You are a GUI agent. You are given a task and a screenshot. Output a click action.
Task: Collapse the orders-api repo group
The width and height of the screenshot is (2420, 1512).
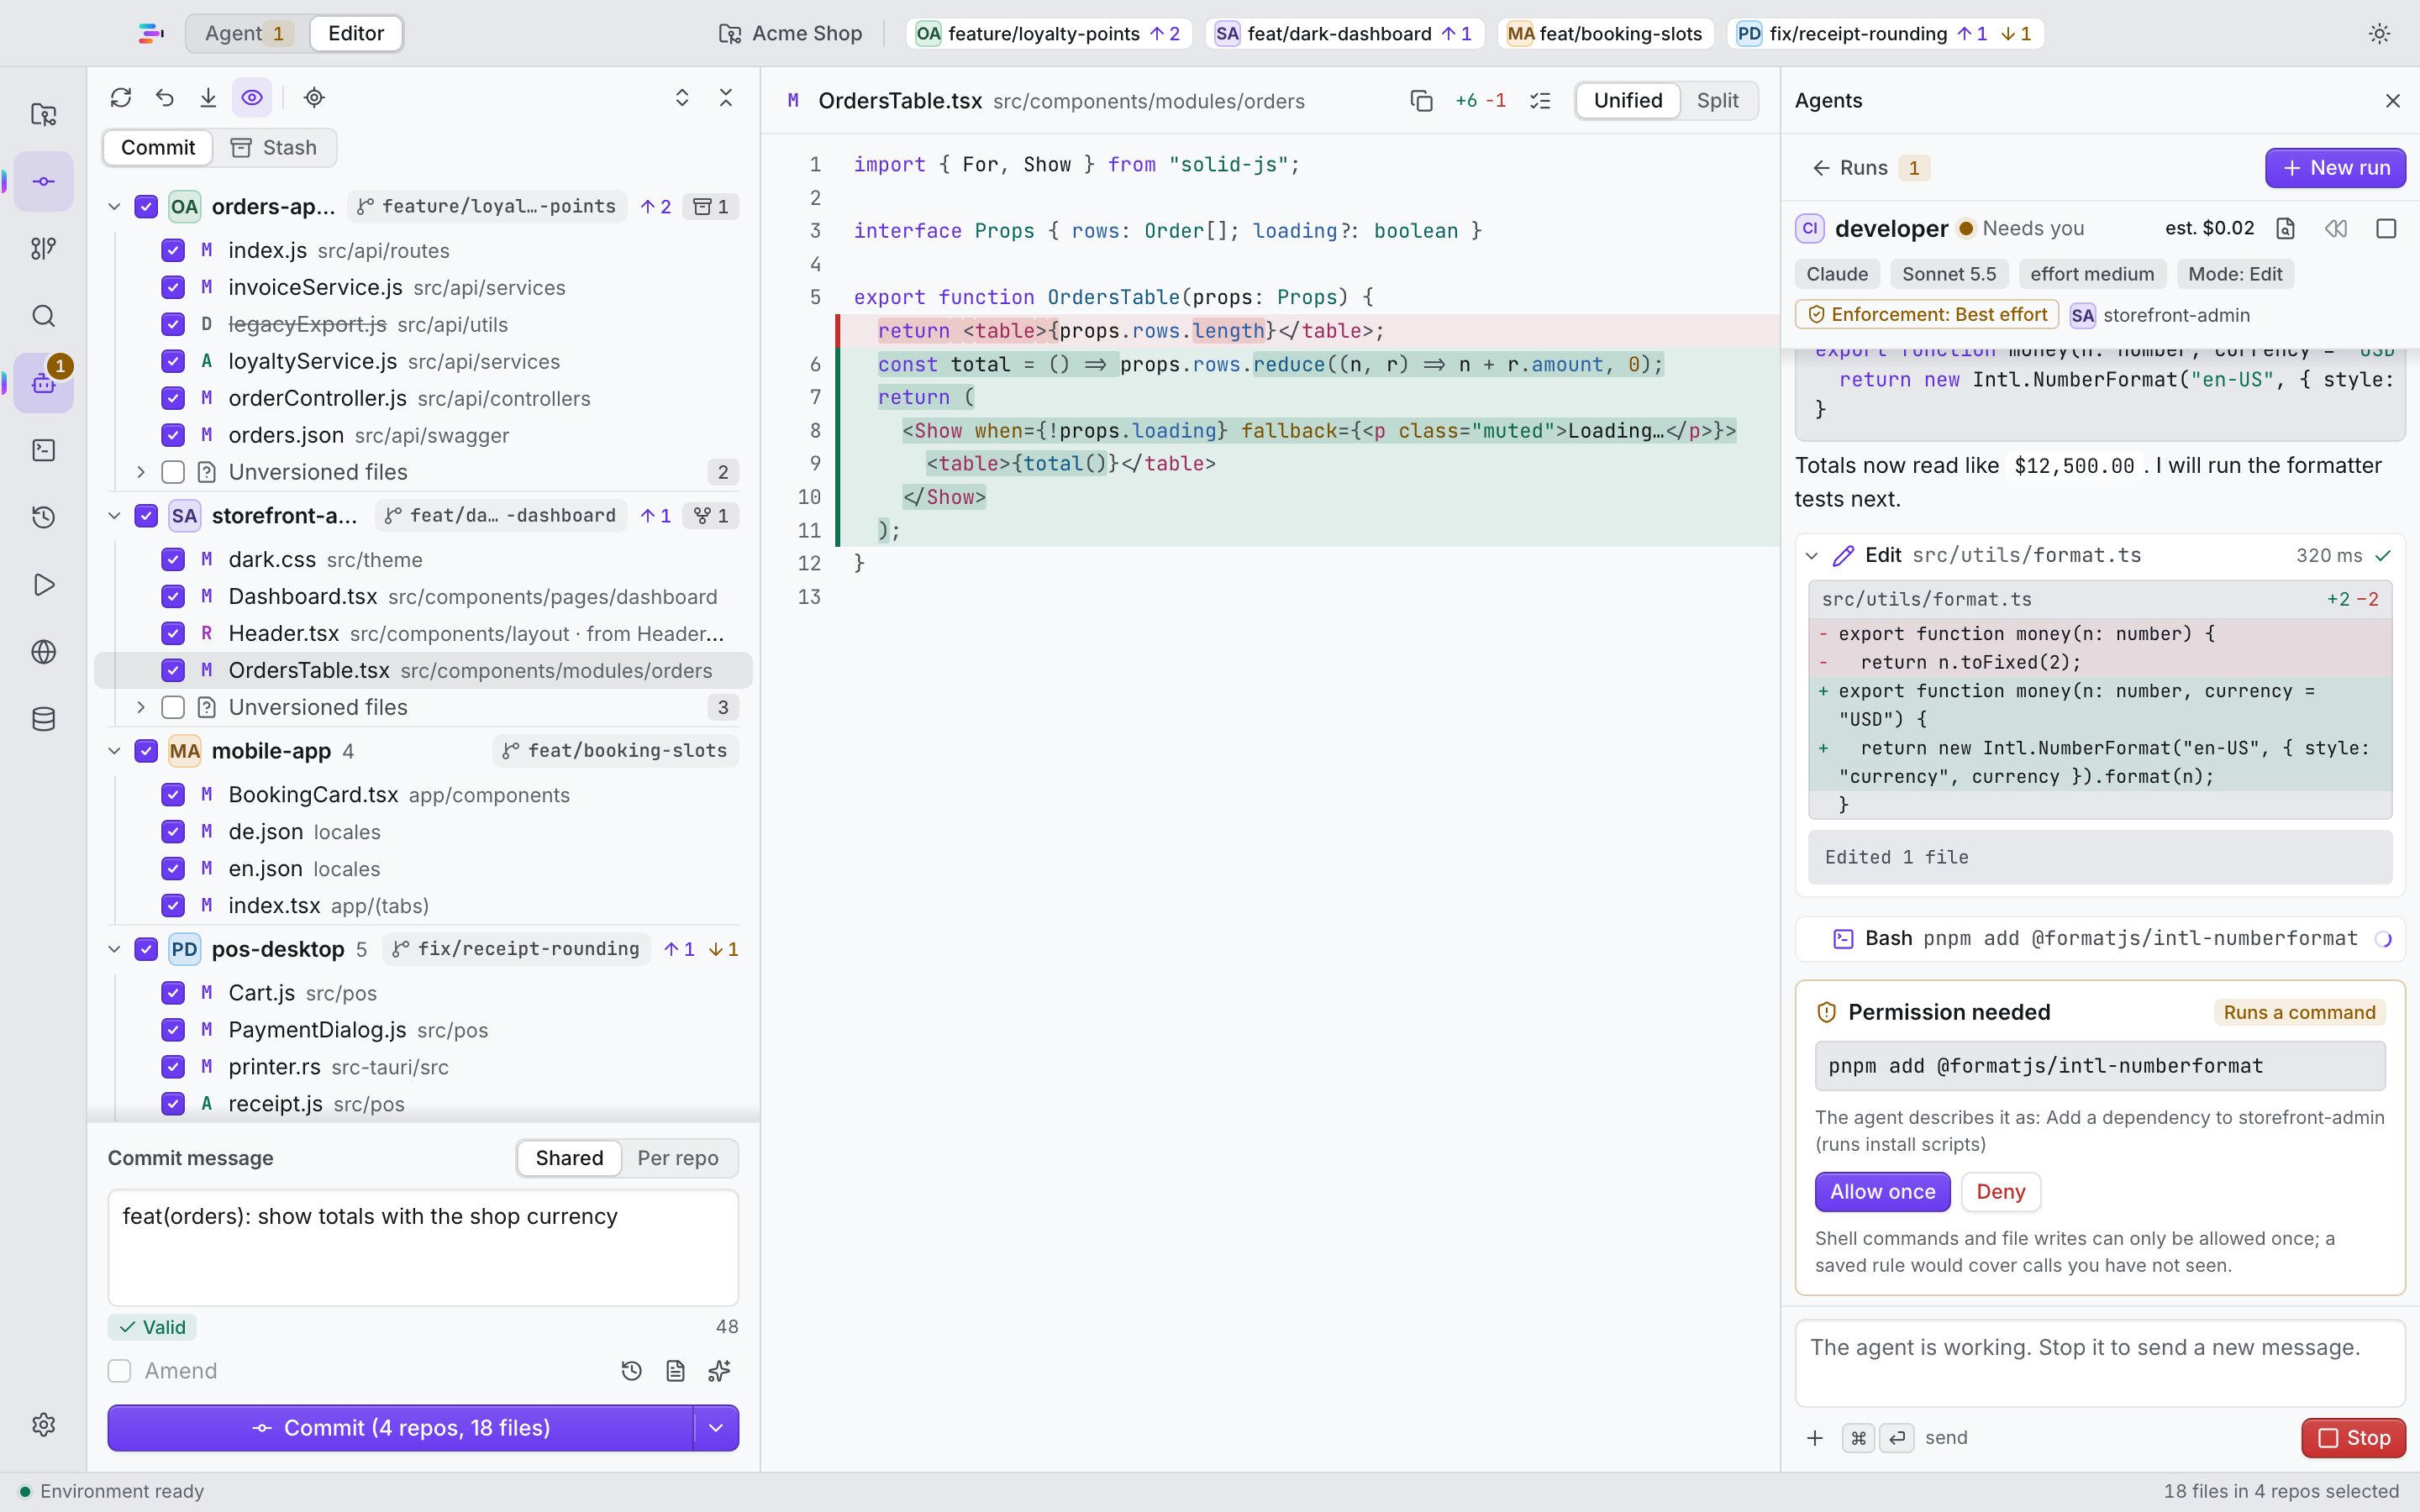point(114,207)
